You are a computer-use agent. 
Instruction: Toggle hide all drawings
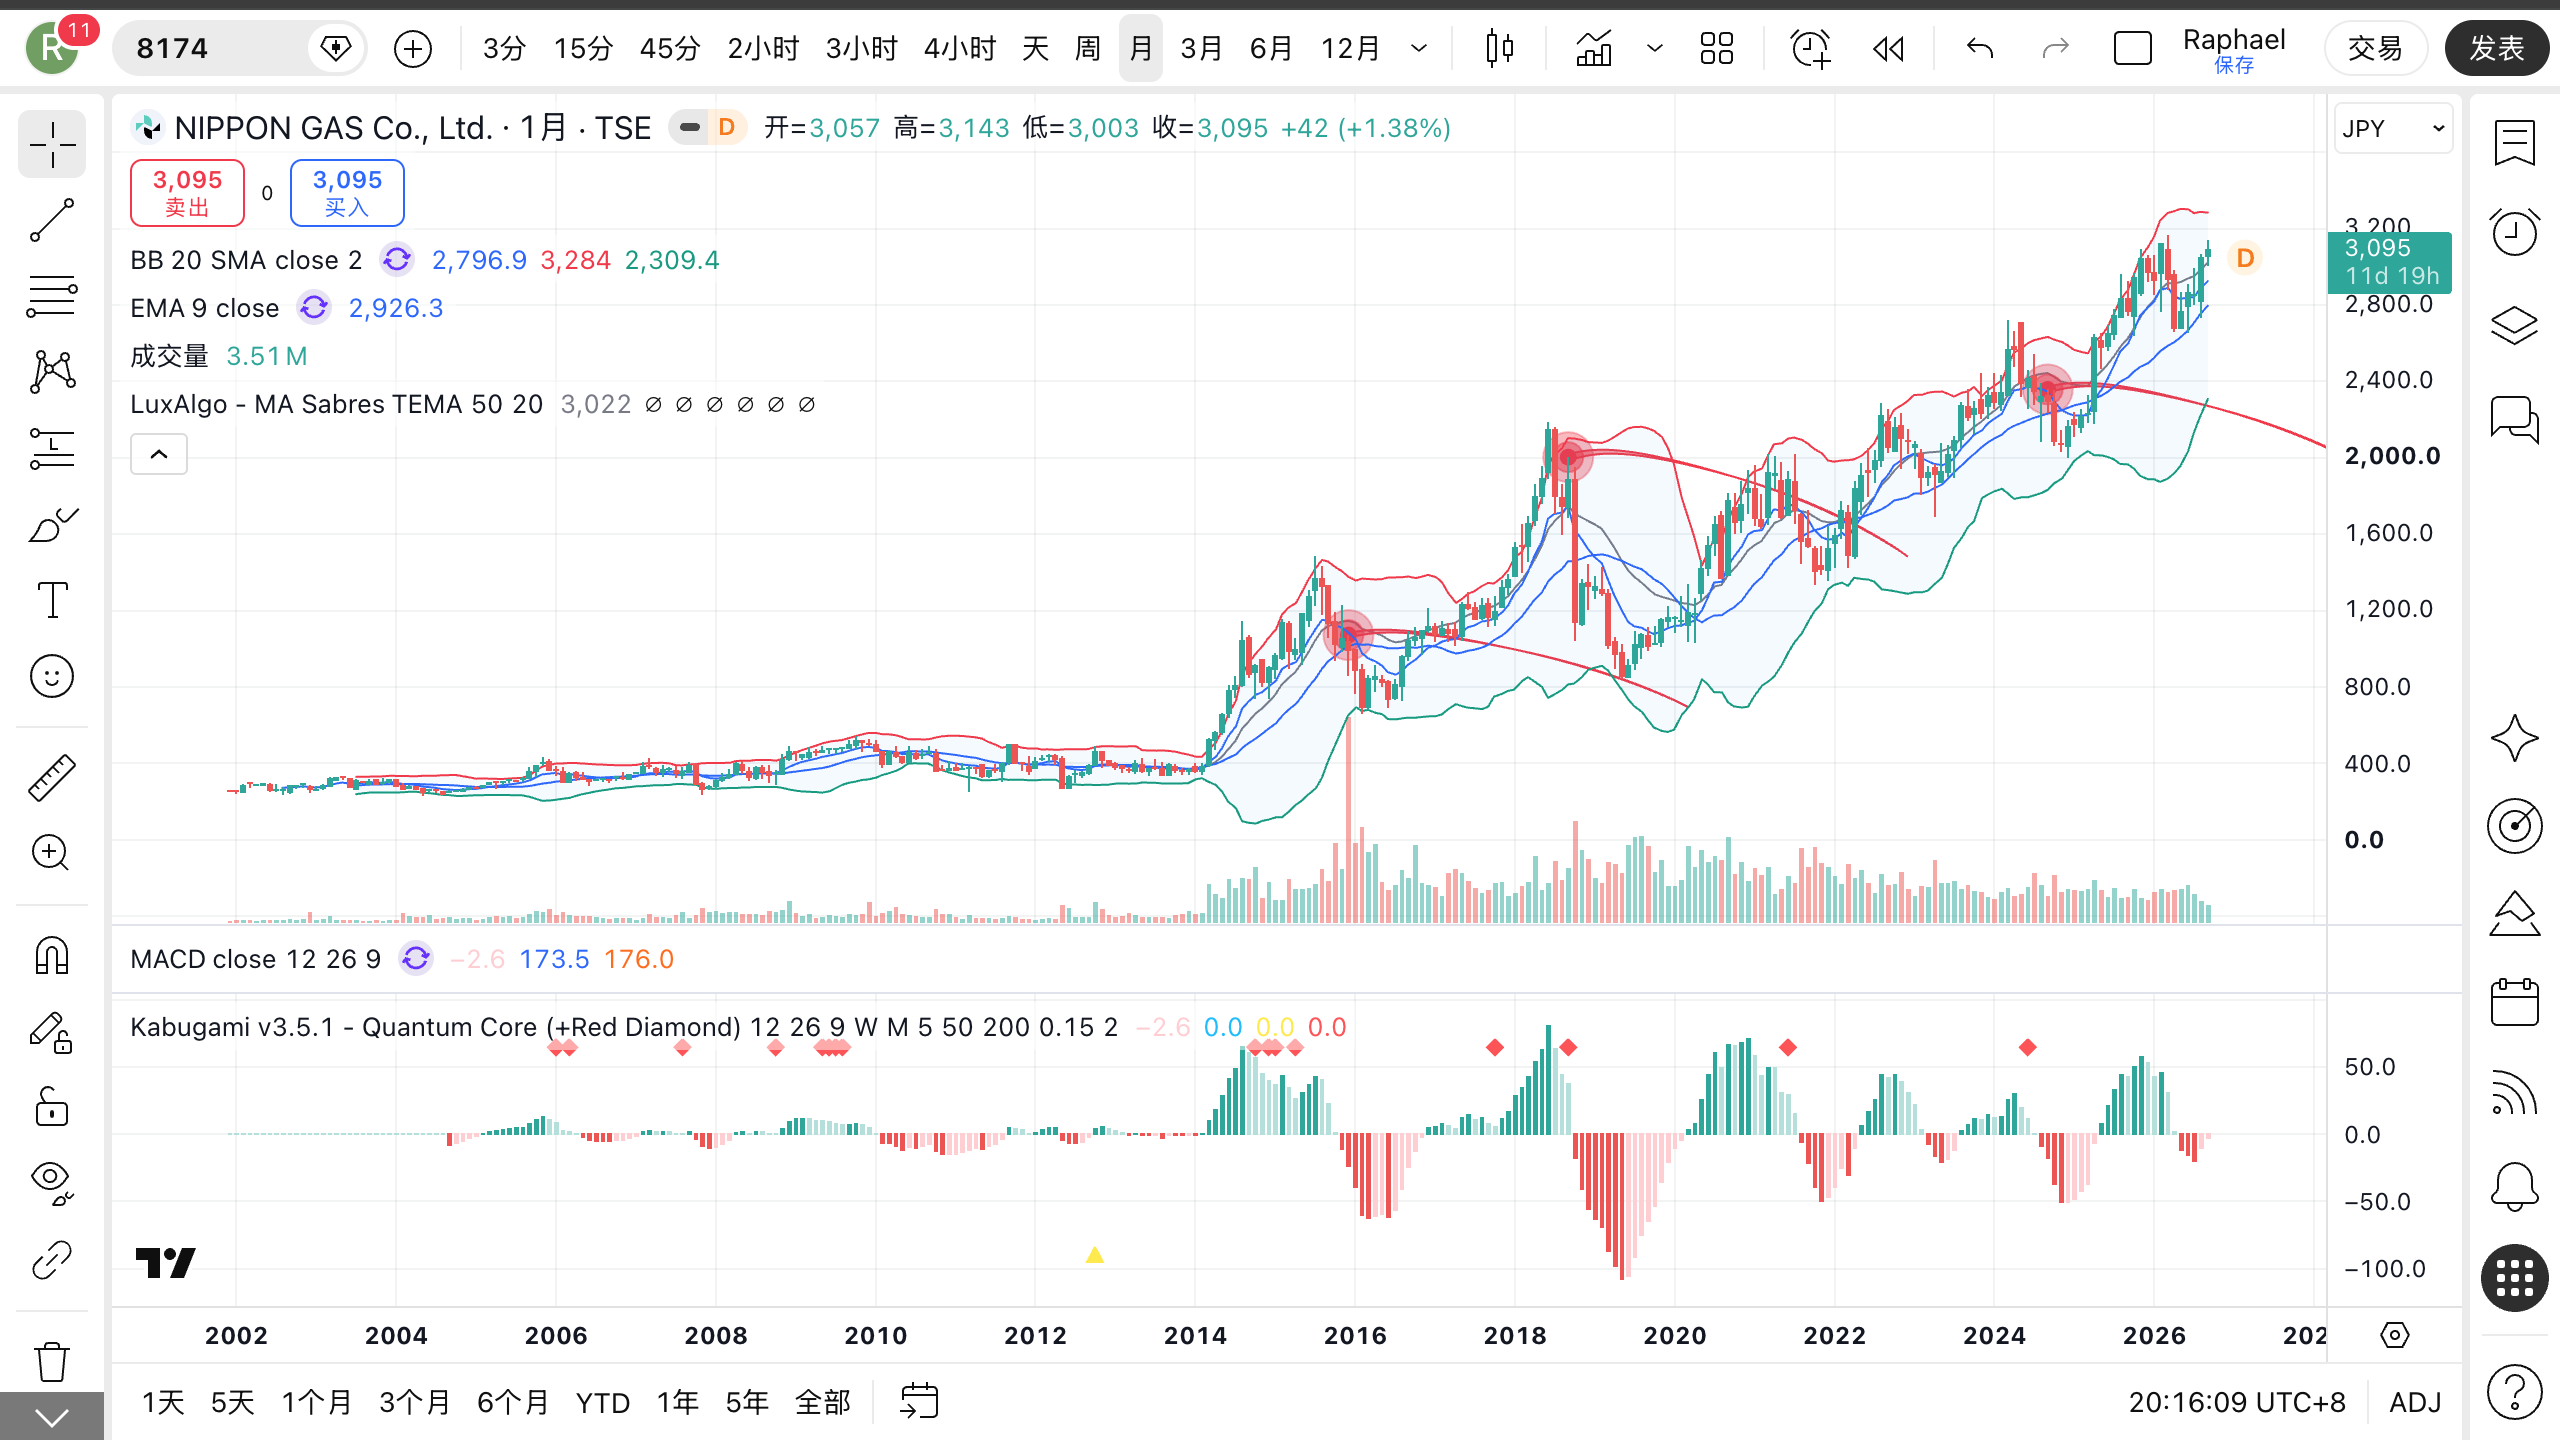(52, 1183)
